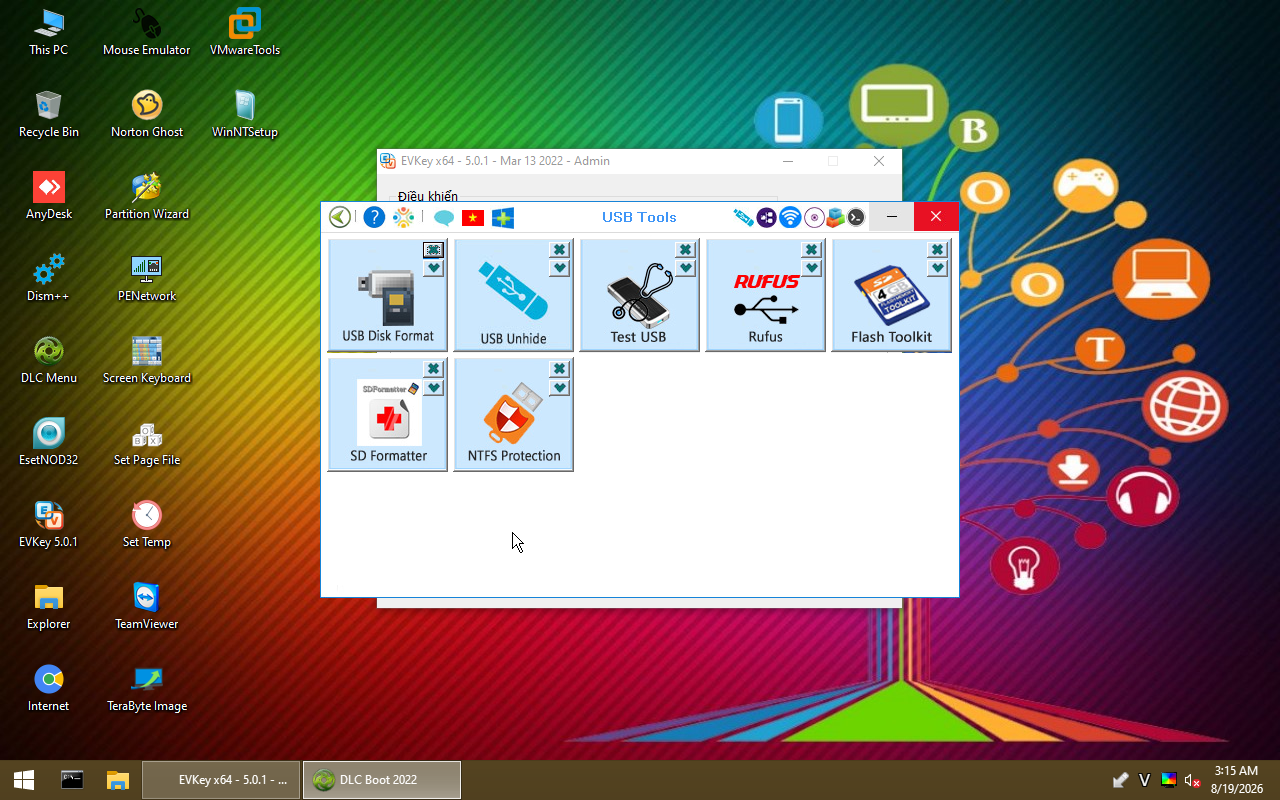Launch the USB Disk Format tool
The image size is (1280, 800).
388,295
